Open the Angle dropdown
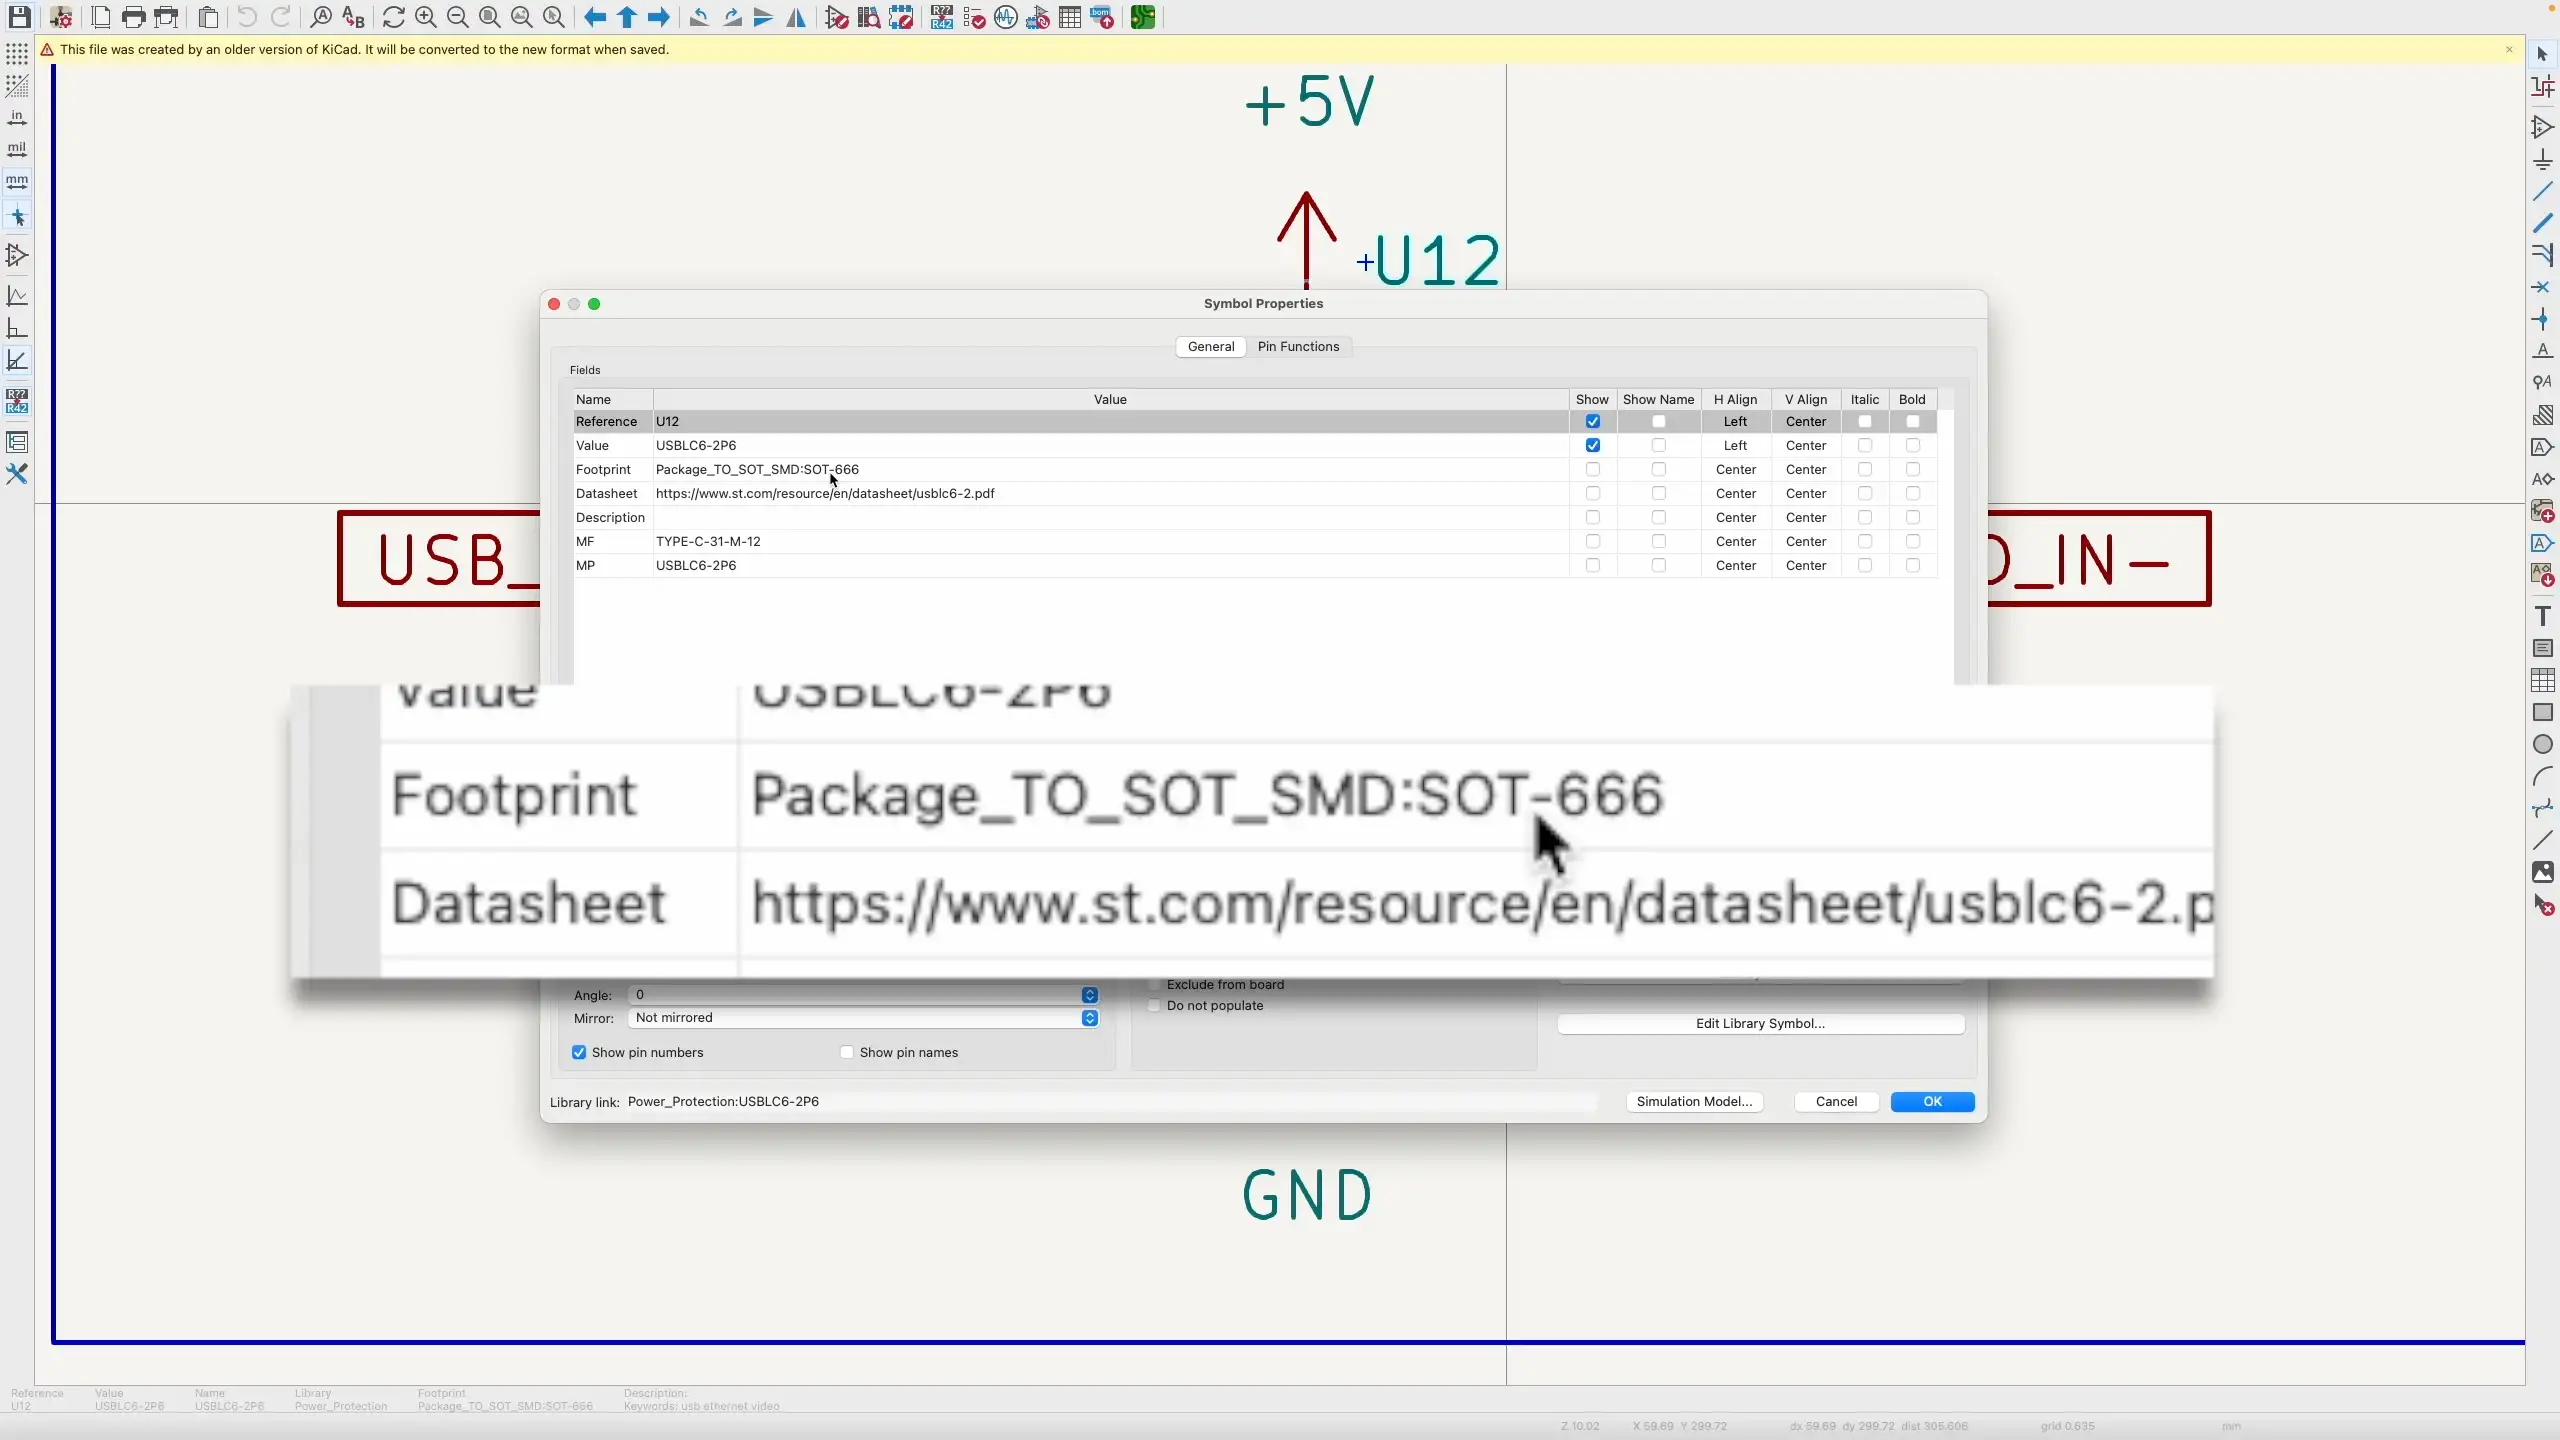The height and width of the screenshot is (1440, 2560). (1089, 994)
